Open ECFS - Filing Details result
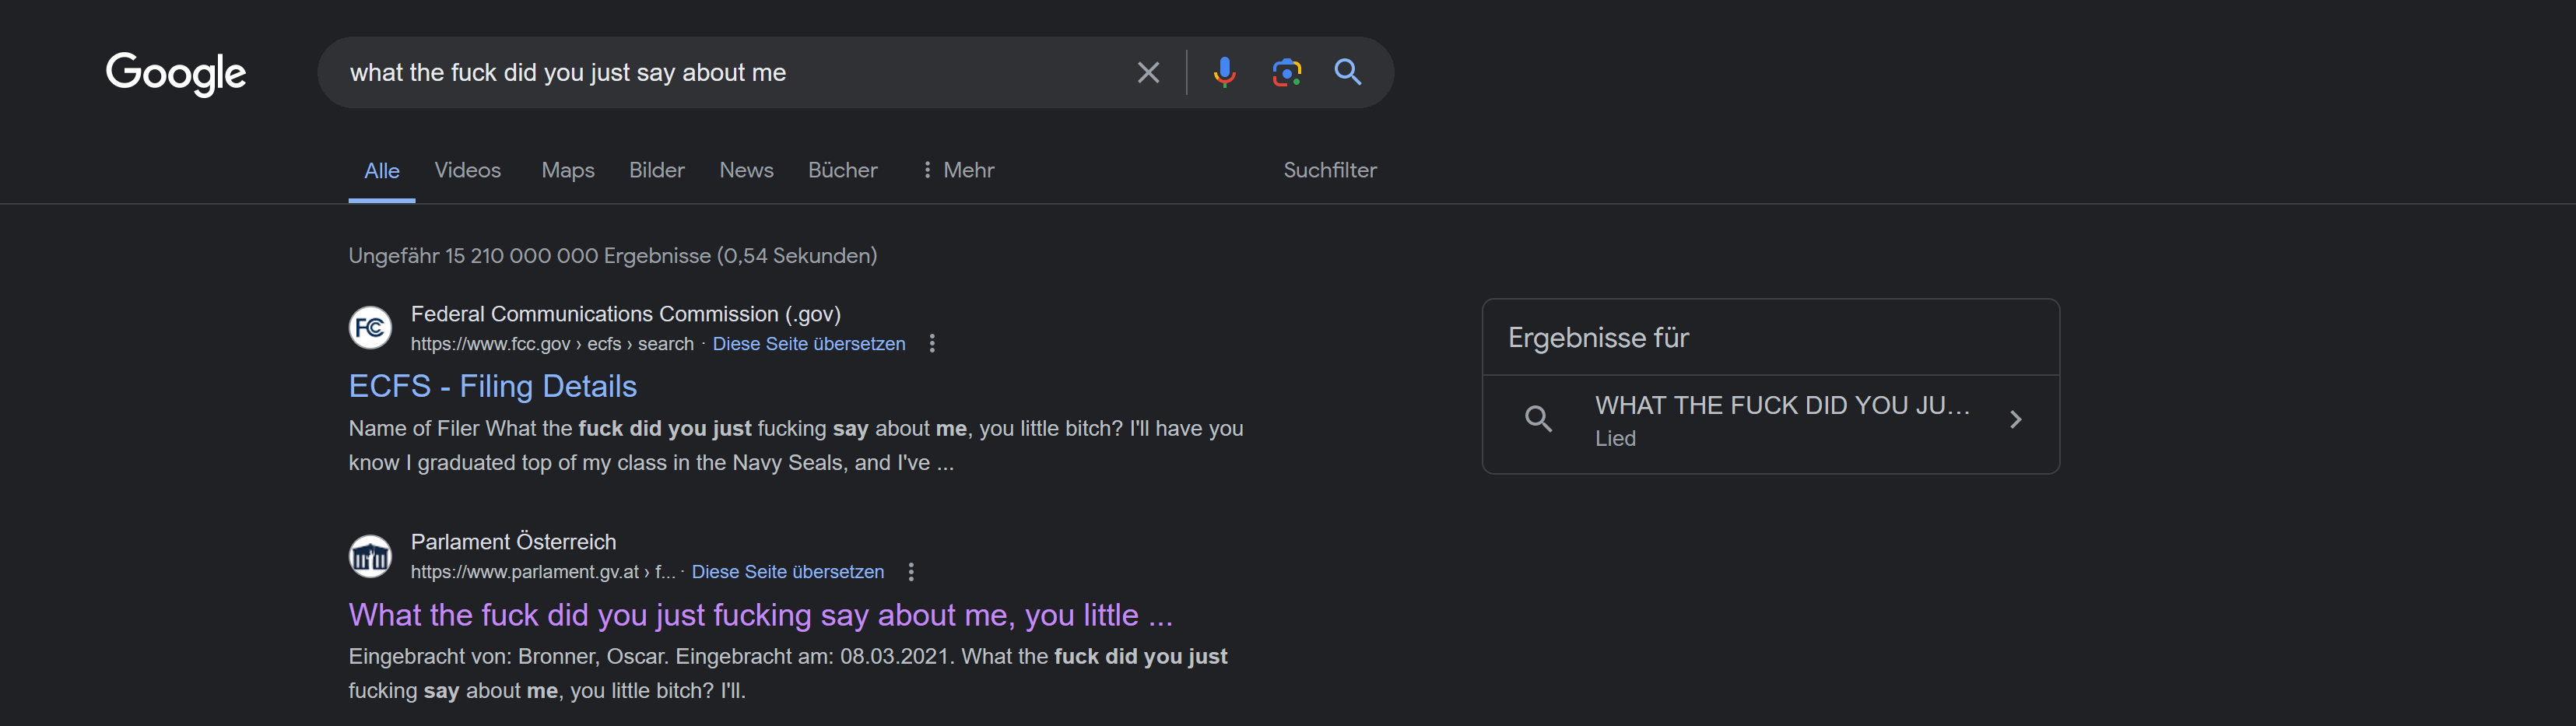 [x=493, y=386]
